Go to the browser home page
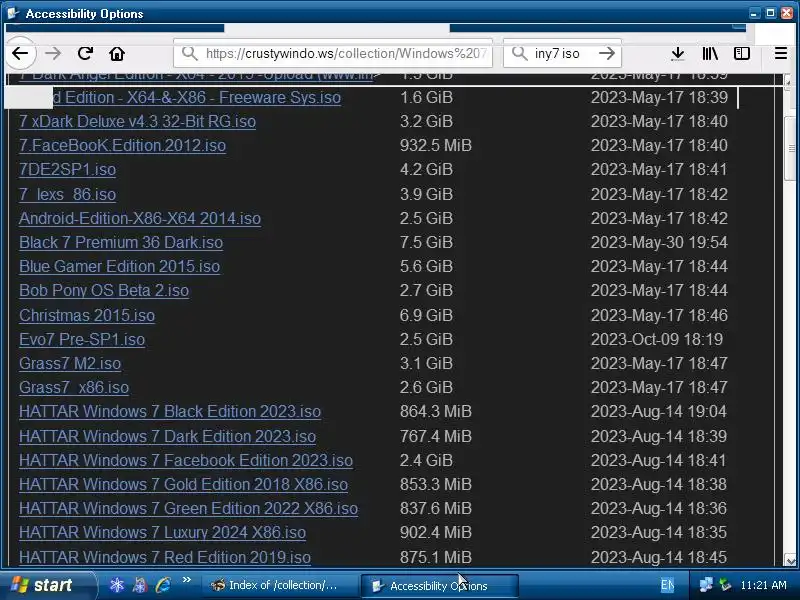800x600 pixels. click(117, 53)
